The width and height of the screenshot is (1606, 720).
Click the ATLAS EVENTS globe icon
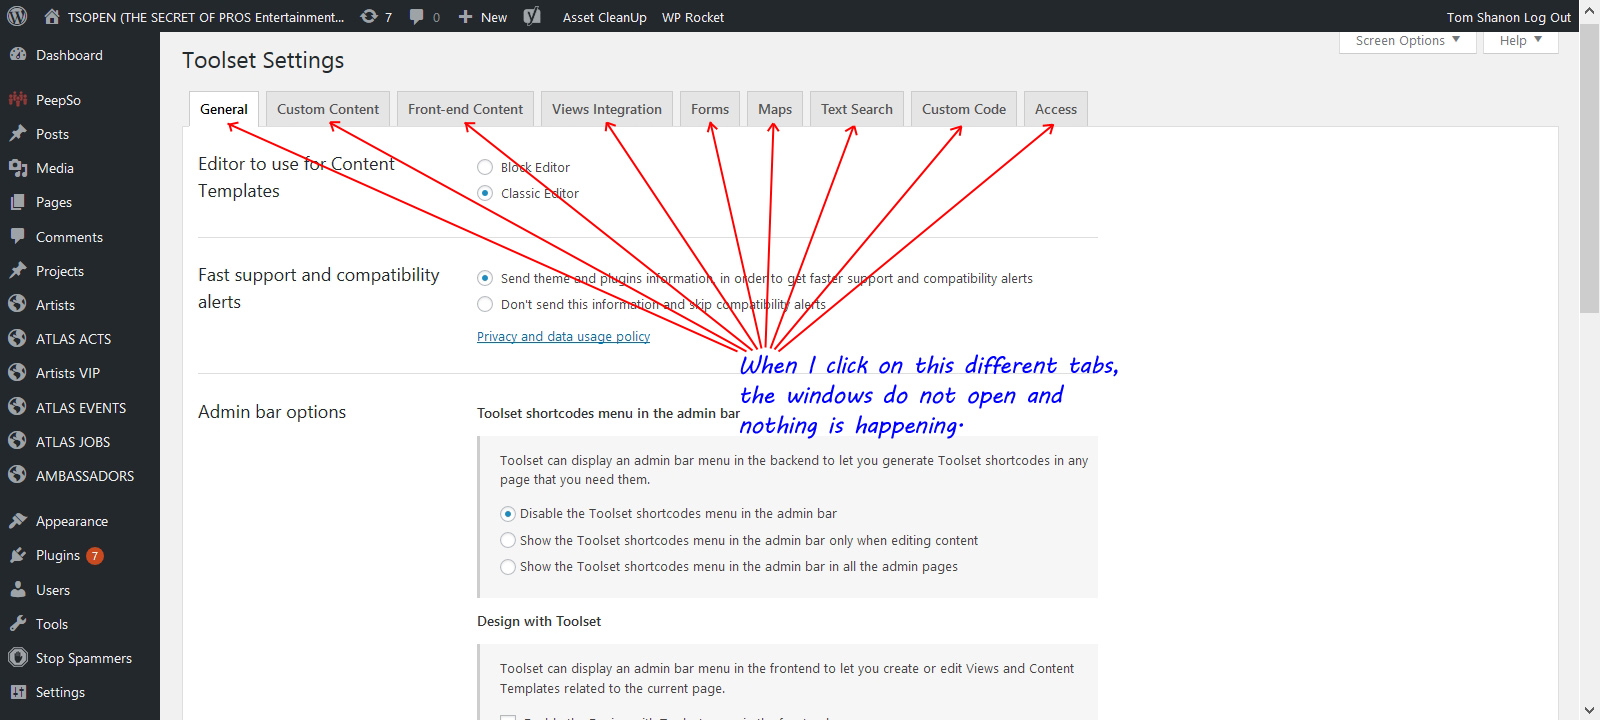click(x=17, y=407)
